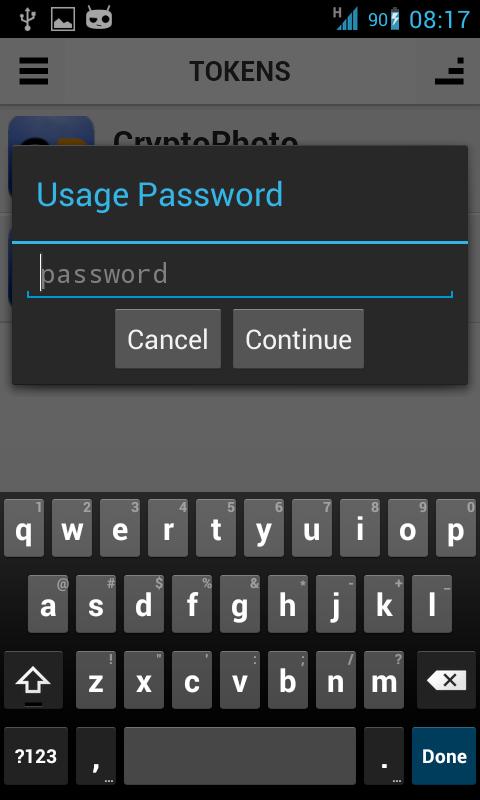Tap the letter q key
This screenshot has height=800, width=480.
click(x=23, y=528)
